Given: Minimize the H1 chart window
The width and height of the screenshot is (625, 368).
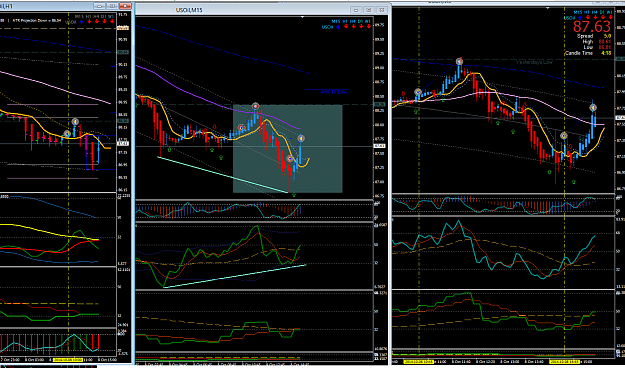Looking at the screenshot, I should pos(99,6).
